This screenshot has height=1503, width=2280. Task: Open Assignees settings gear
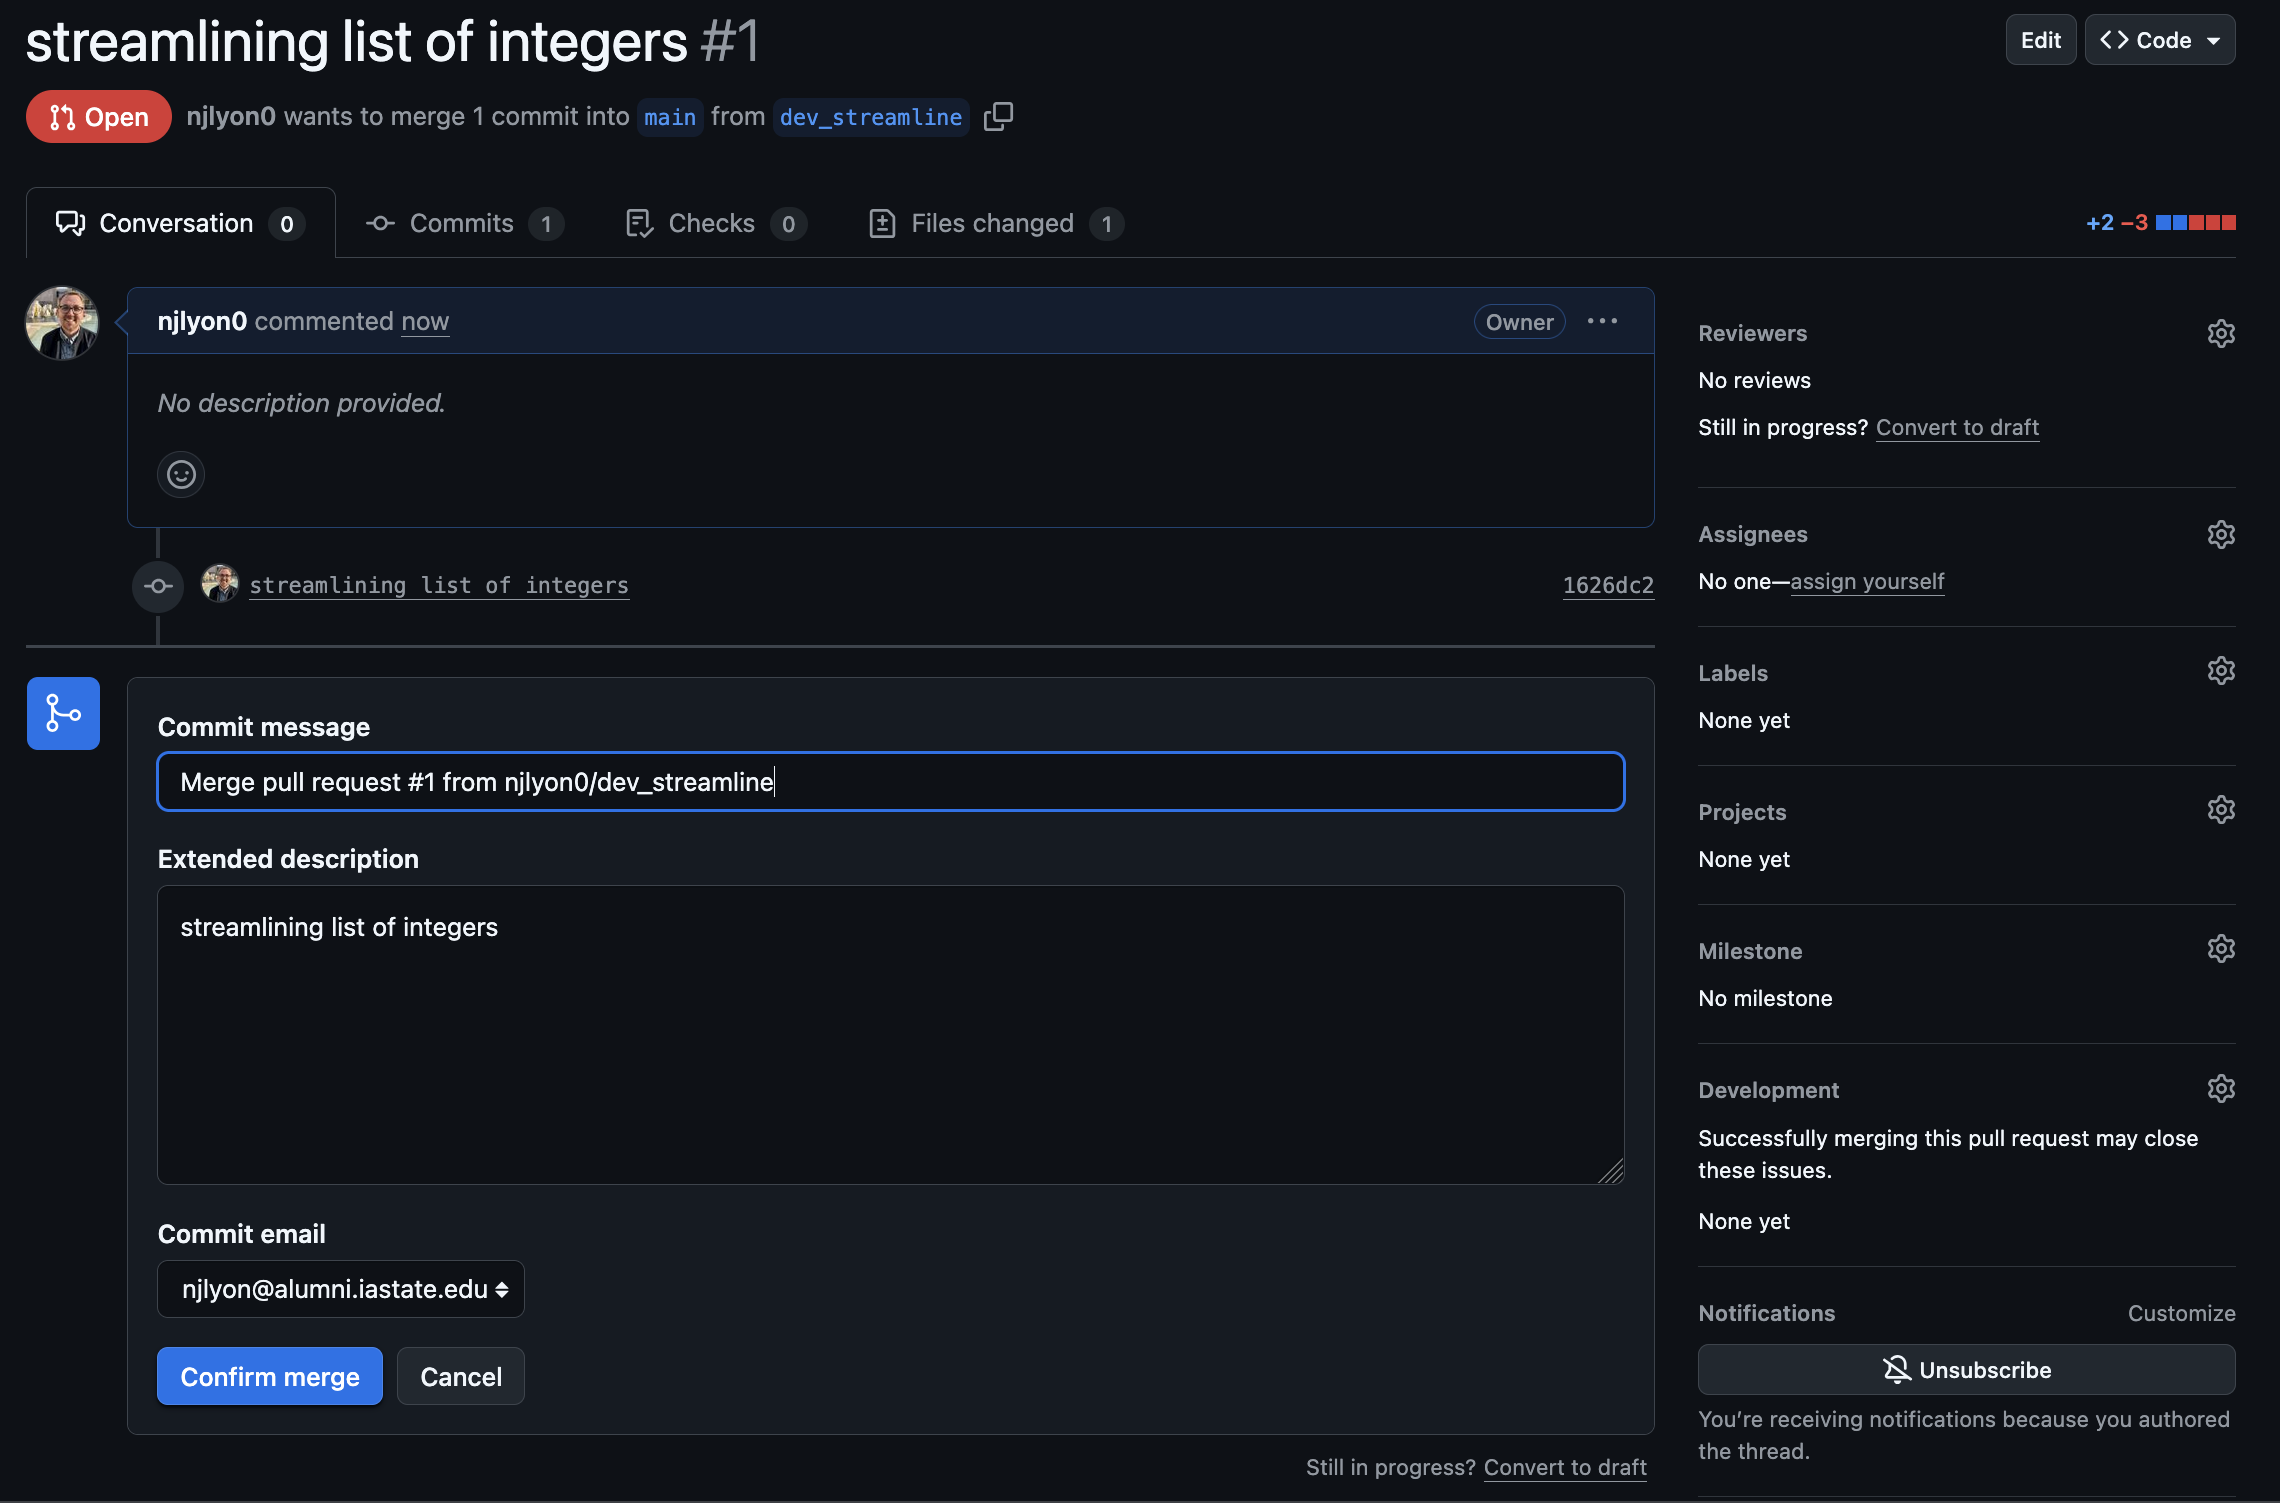pyautogui.click(x=2220, y=534)
